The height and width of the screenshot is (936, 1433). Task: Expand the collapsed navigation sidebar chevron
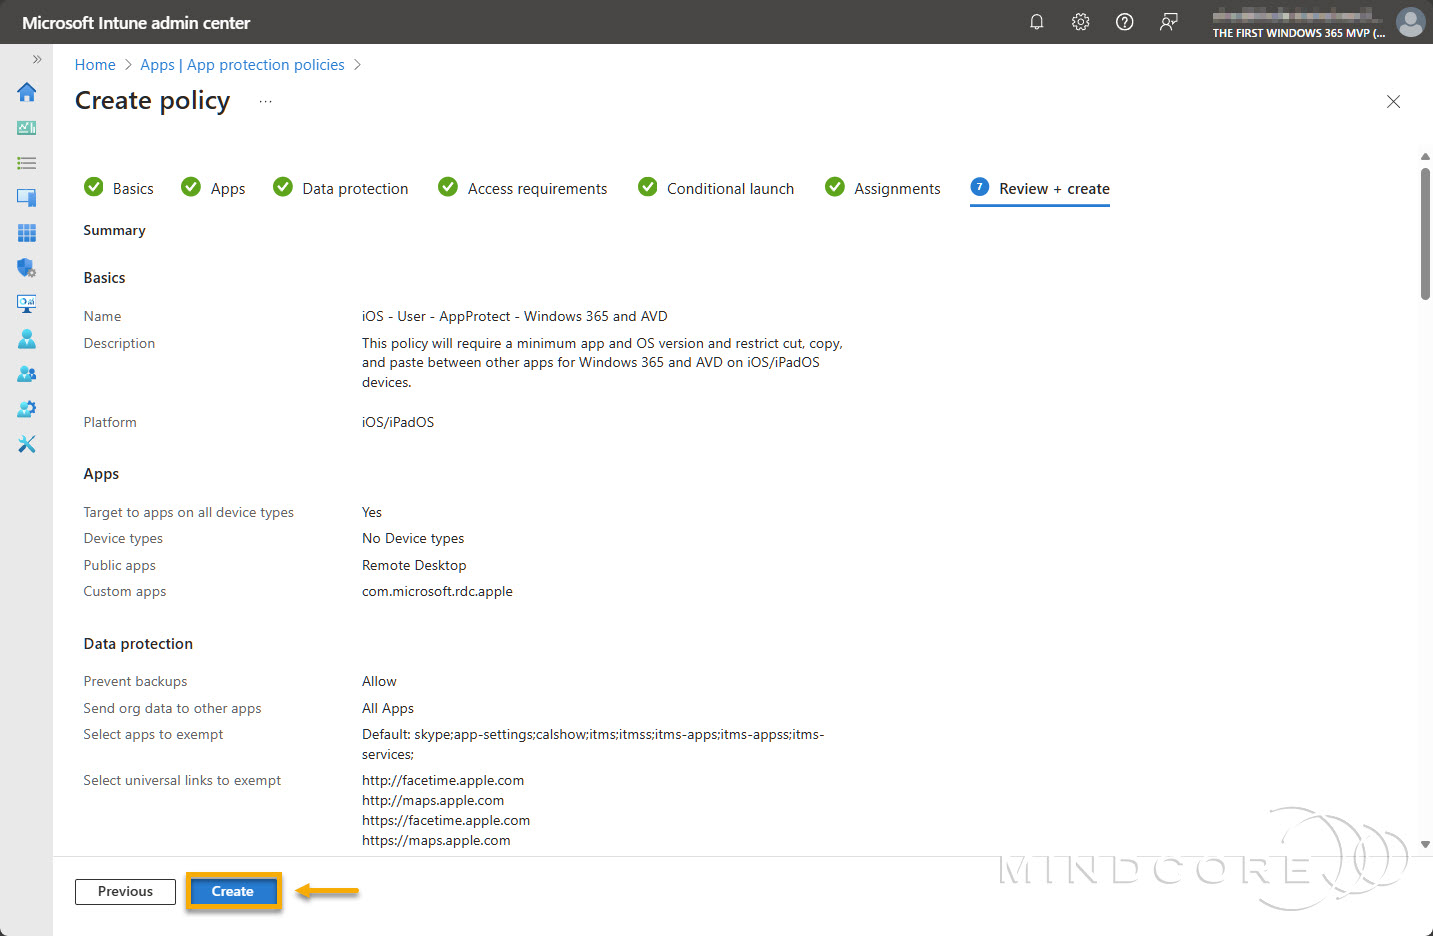tap(36, 58)
